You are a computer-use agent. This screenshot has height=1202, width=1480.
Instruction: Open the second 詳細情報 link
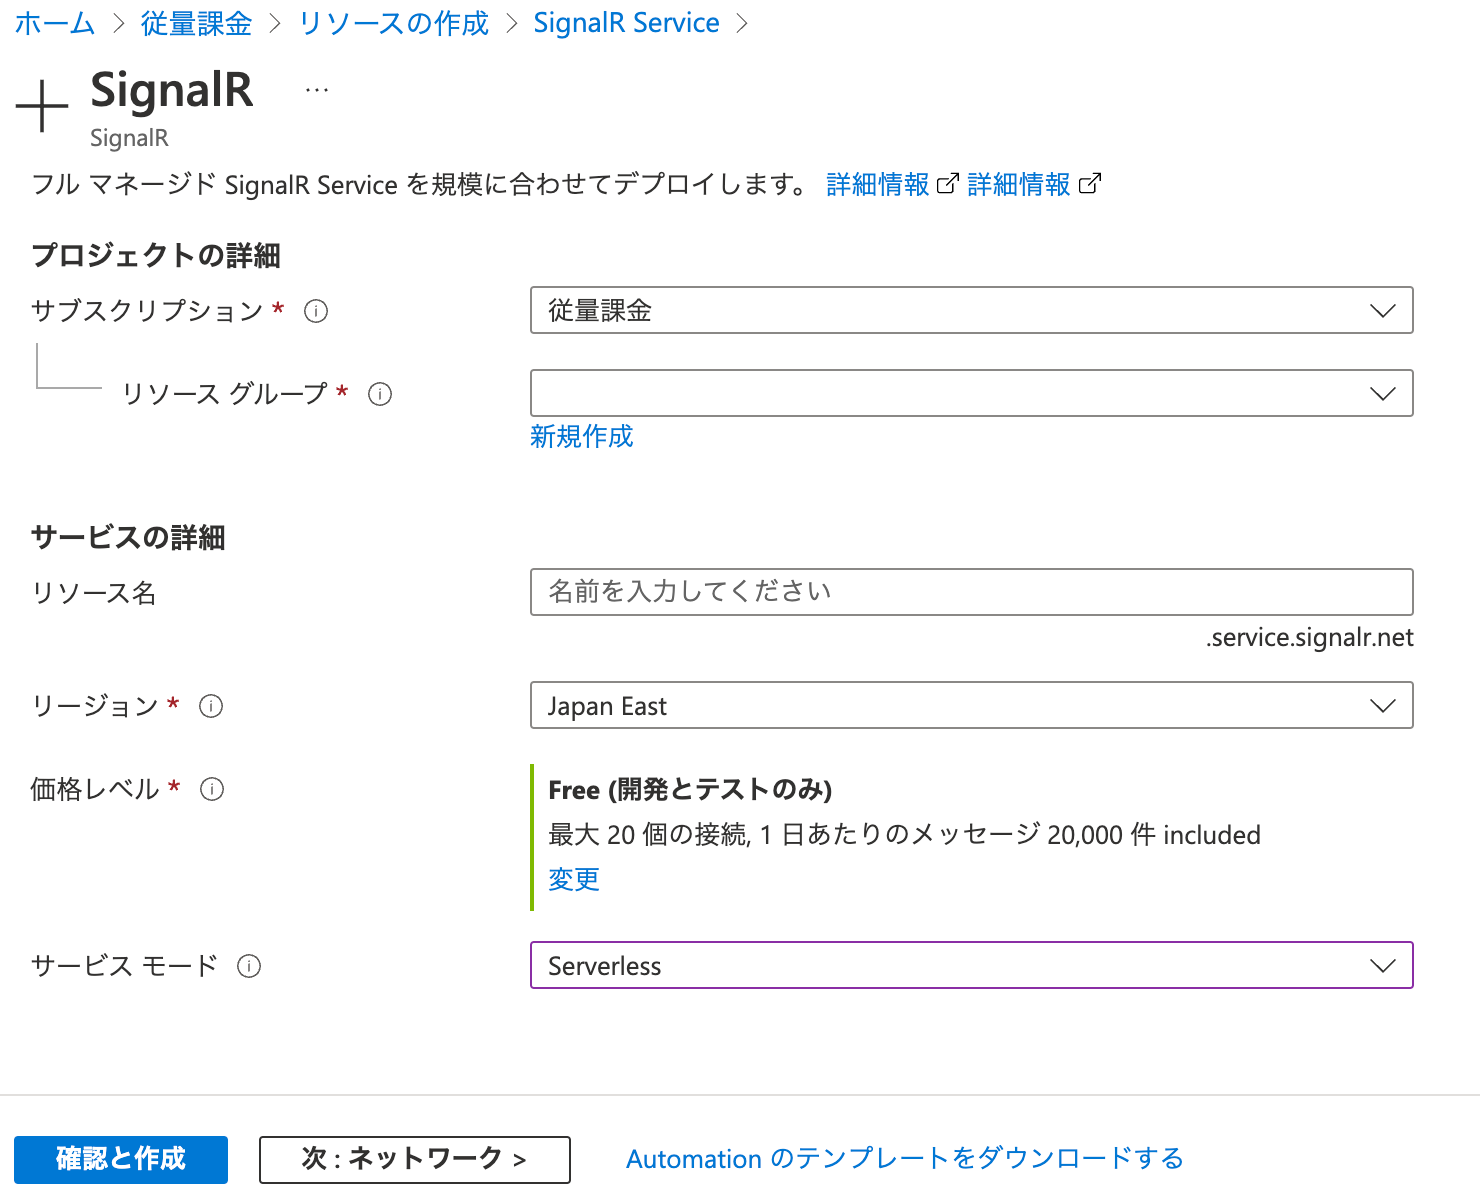[x=1019, y=184]
